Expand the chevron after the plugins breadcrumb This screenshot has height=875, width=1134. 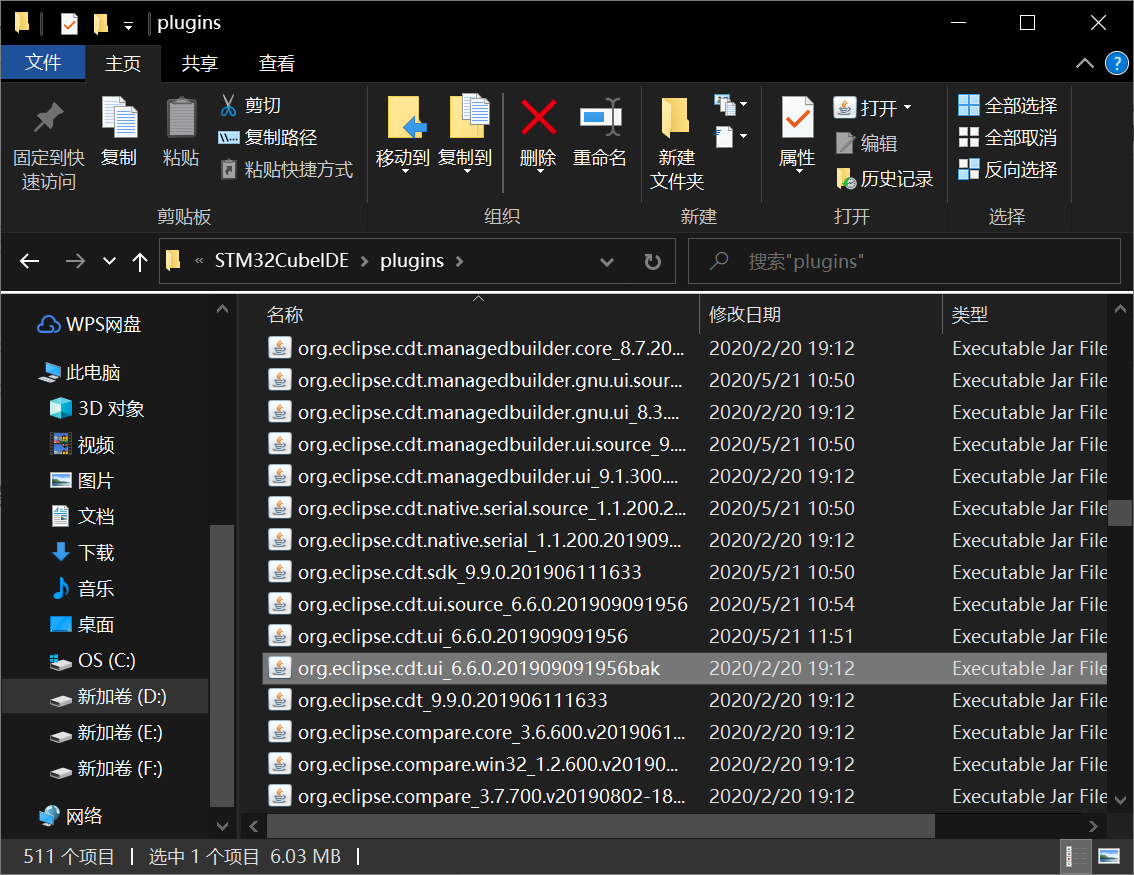pyautogui.click(x=459, y=261)
